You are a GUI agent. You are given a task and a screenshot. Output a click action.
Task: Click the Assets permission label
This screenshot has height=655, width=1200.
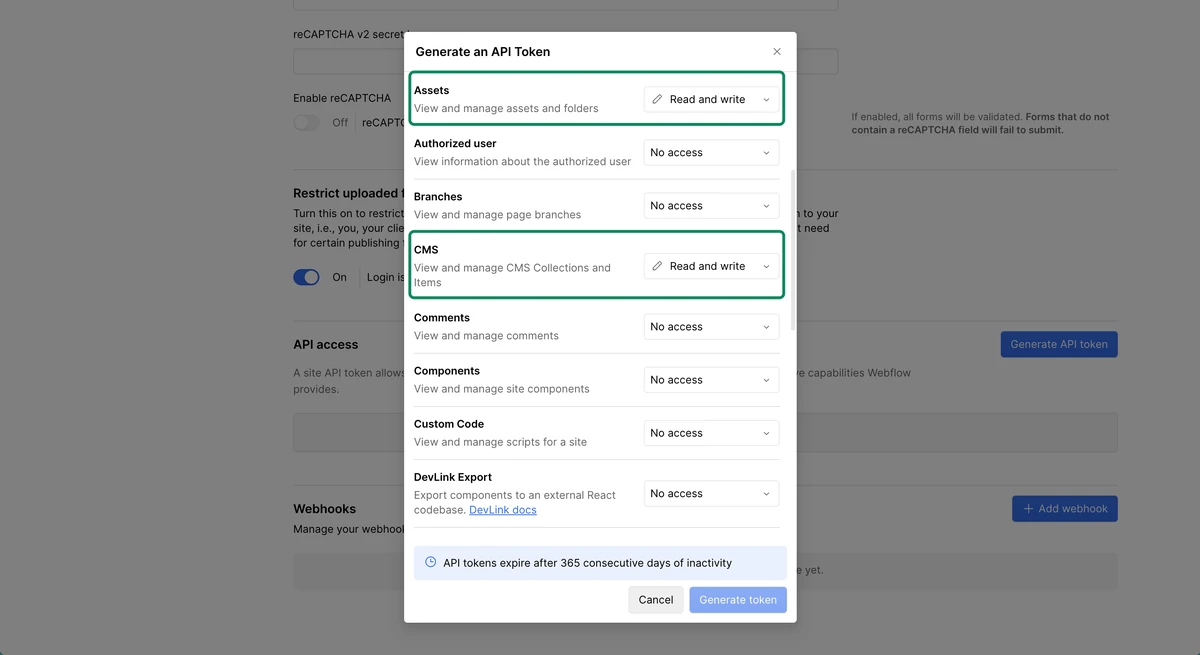click(x=432, y=90)
